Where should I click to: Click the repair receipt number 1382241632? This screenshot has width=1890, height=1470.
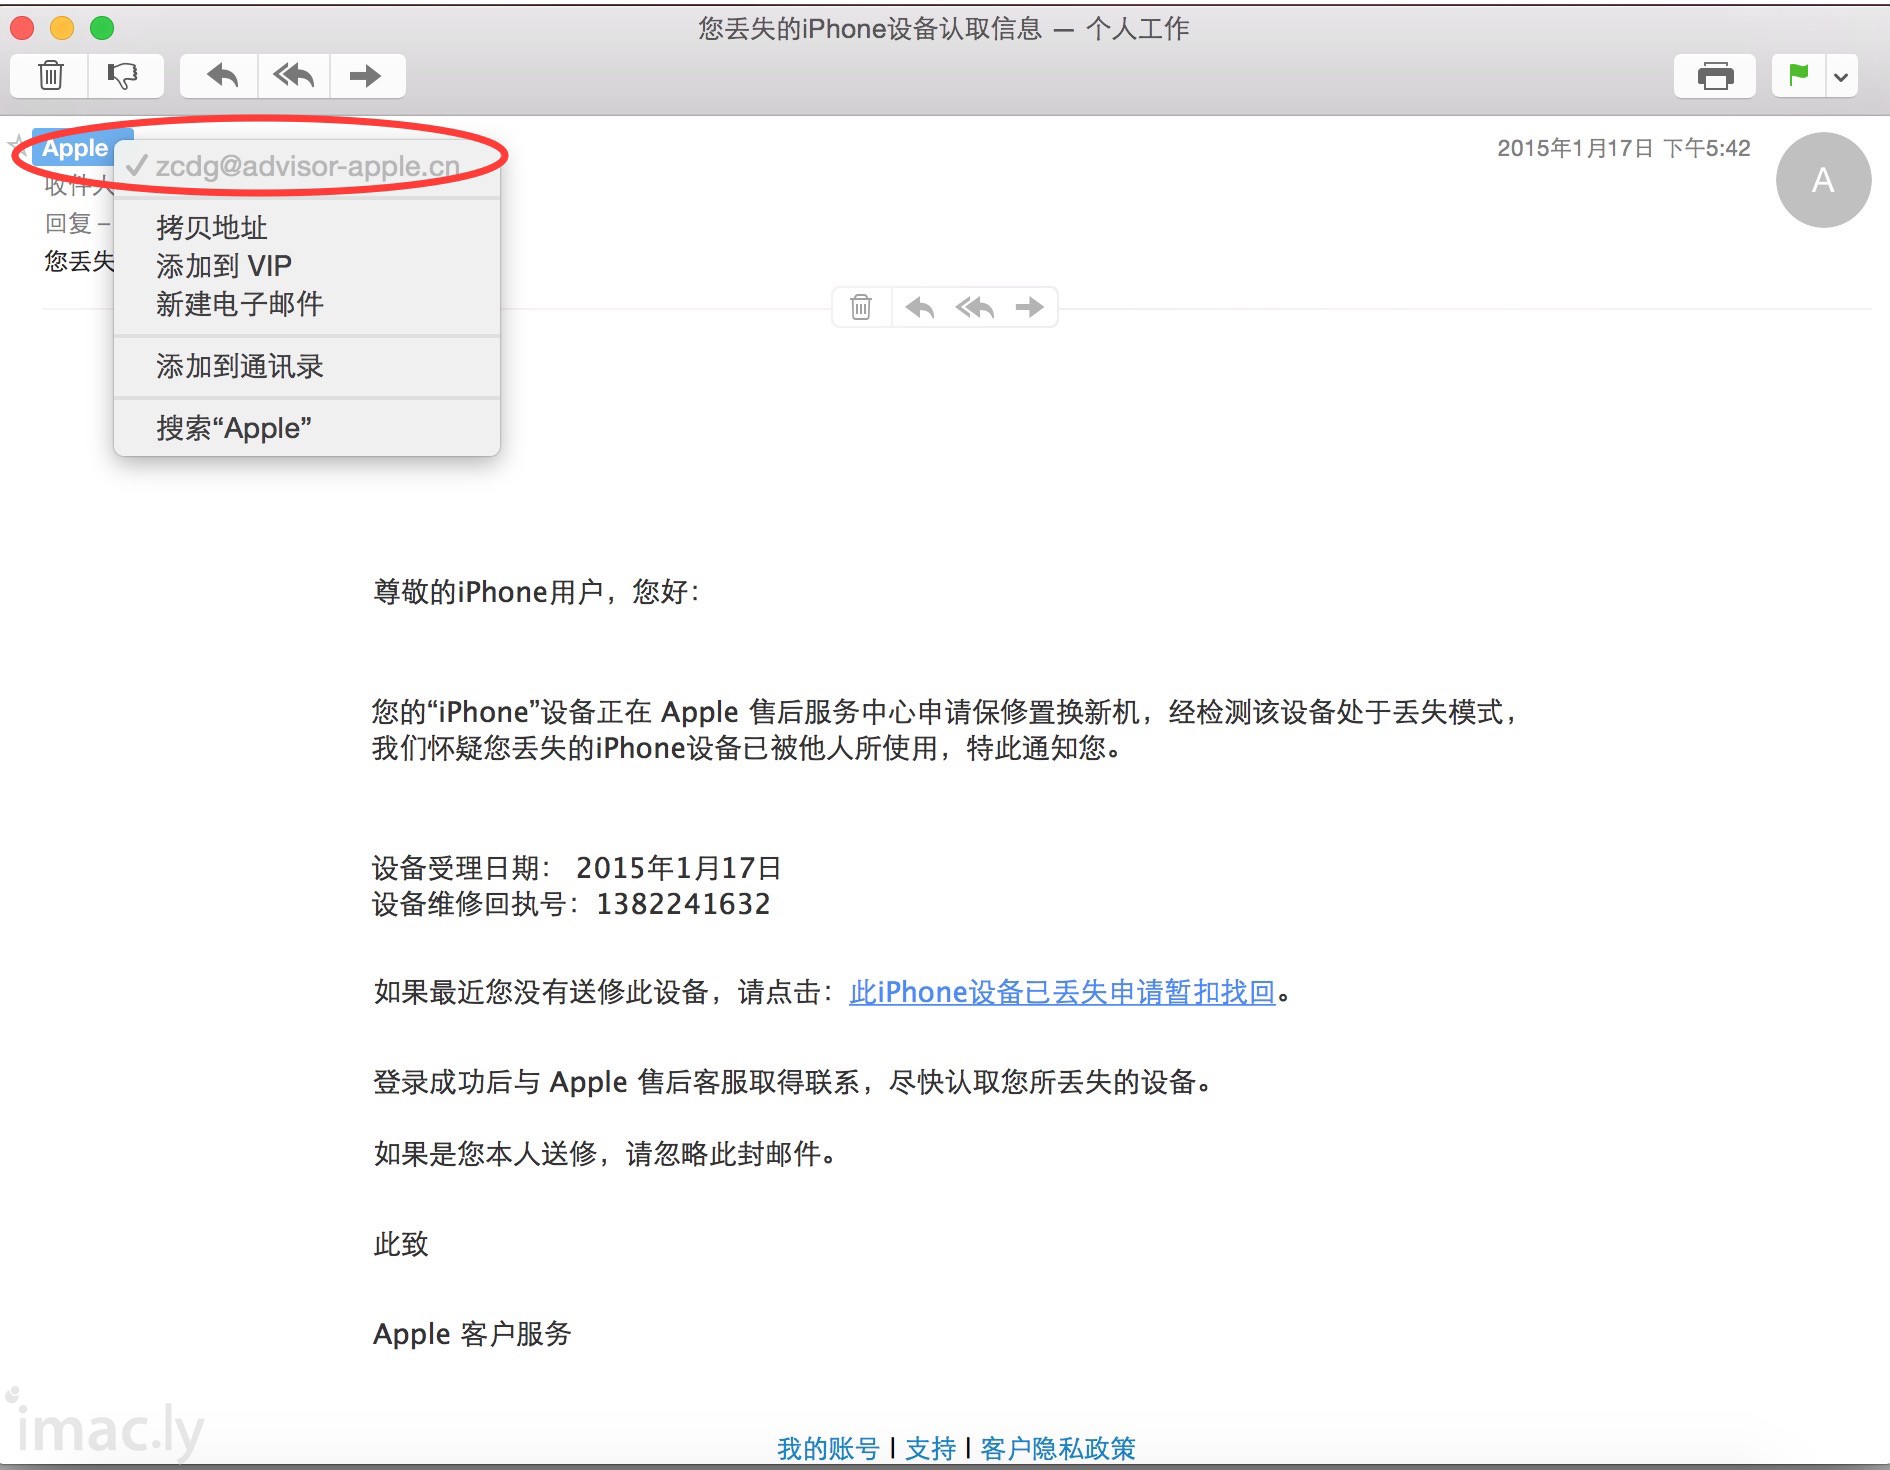tap(684, 904)
